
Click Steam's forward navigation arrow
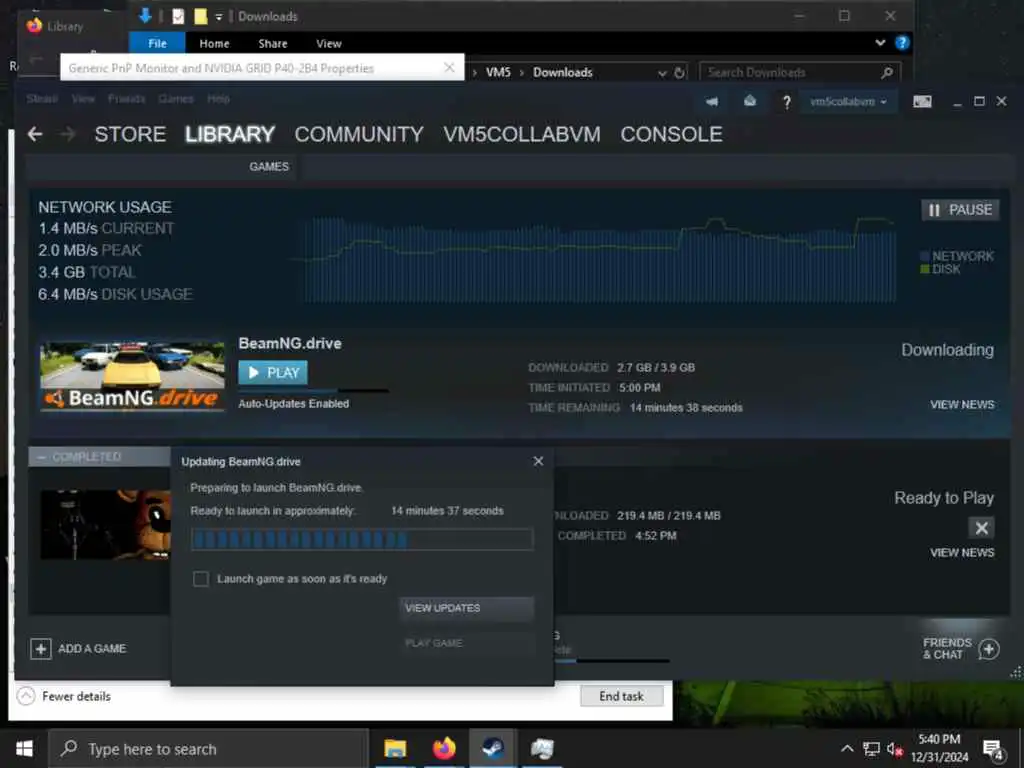click(x=67, y=135)
